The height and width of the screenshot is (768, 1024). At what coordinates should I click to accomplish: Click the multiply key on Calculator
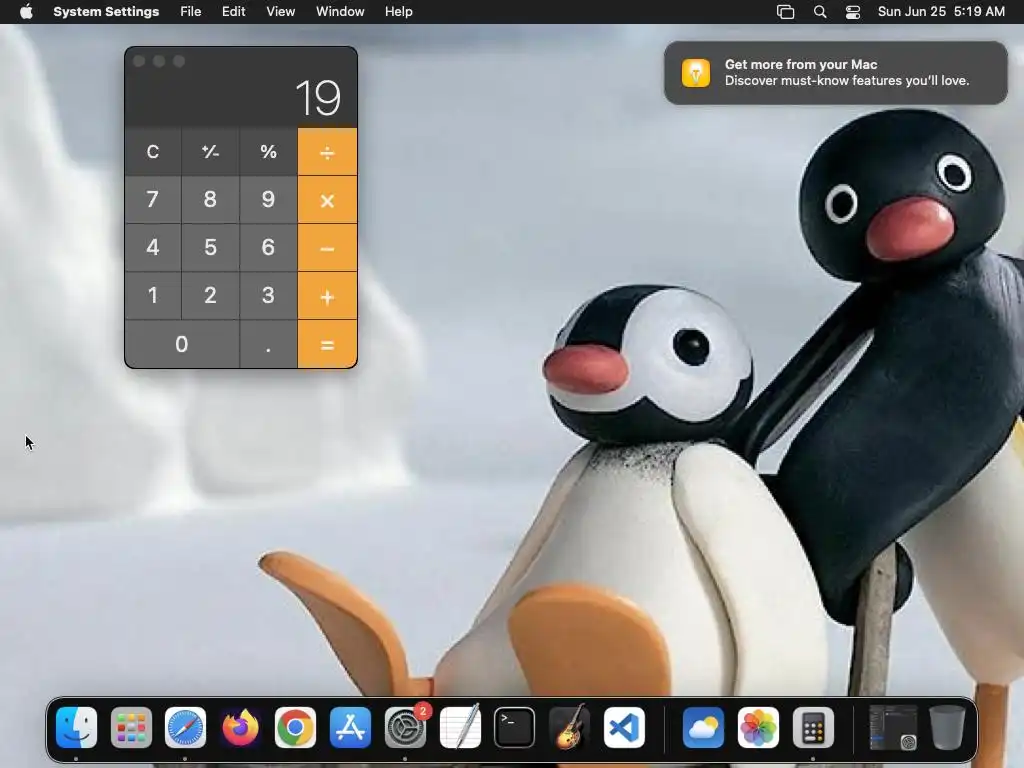tap(327, 200)
